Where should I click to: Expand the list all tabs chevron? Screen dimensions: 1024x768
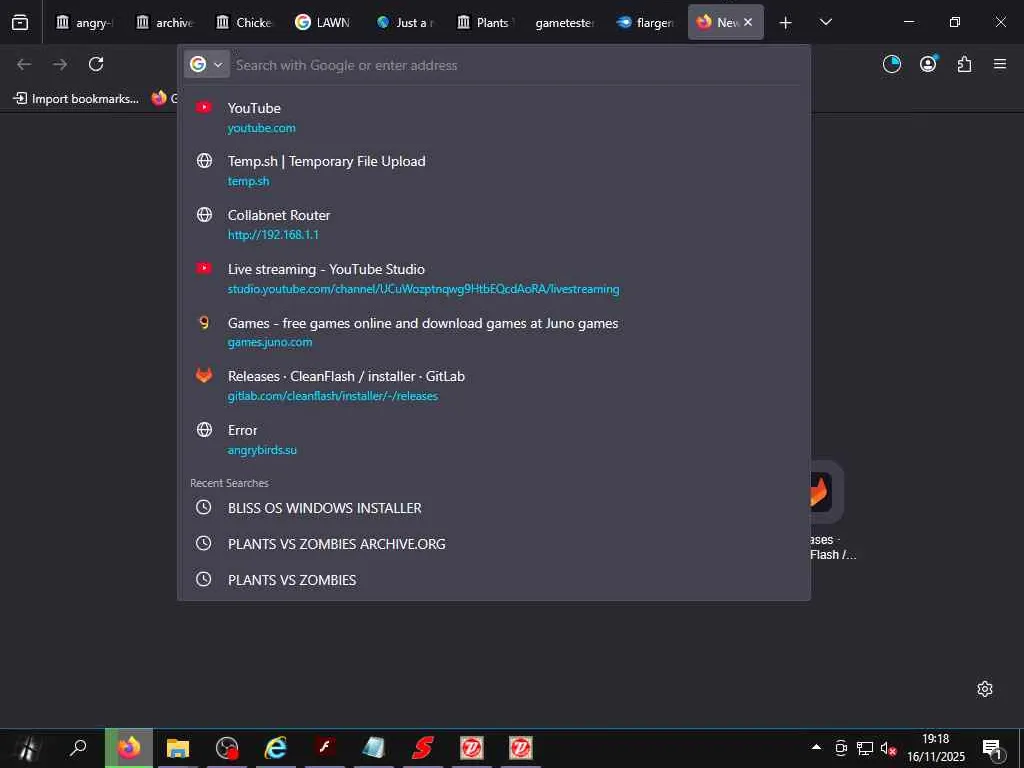[825, 22]
